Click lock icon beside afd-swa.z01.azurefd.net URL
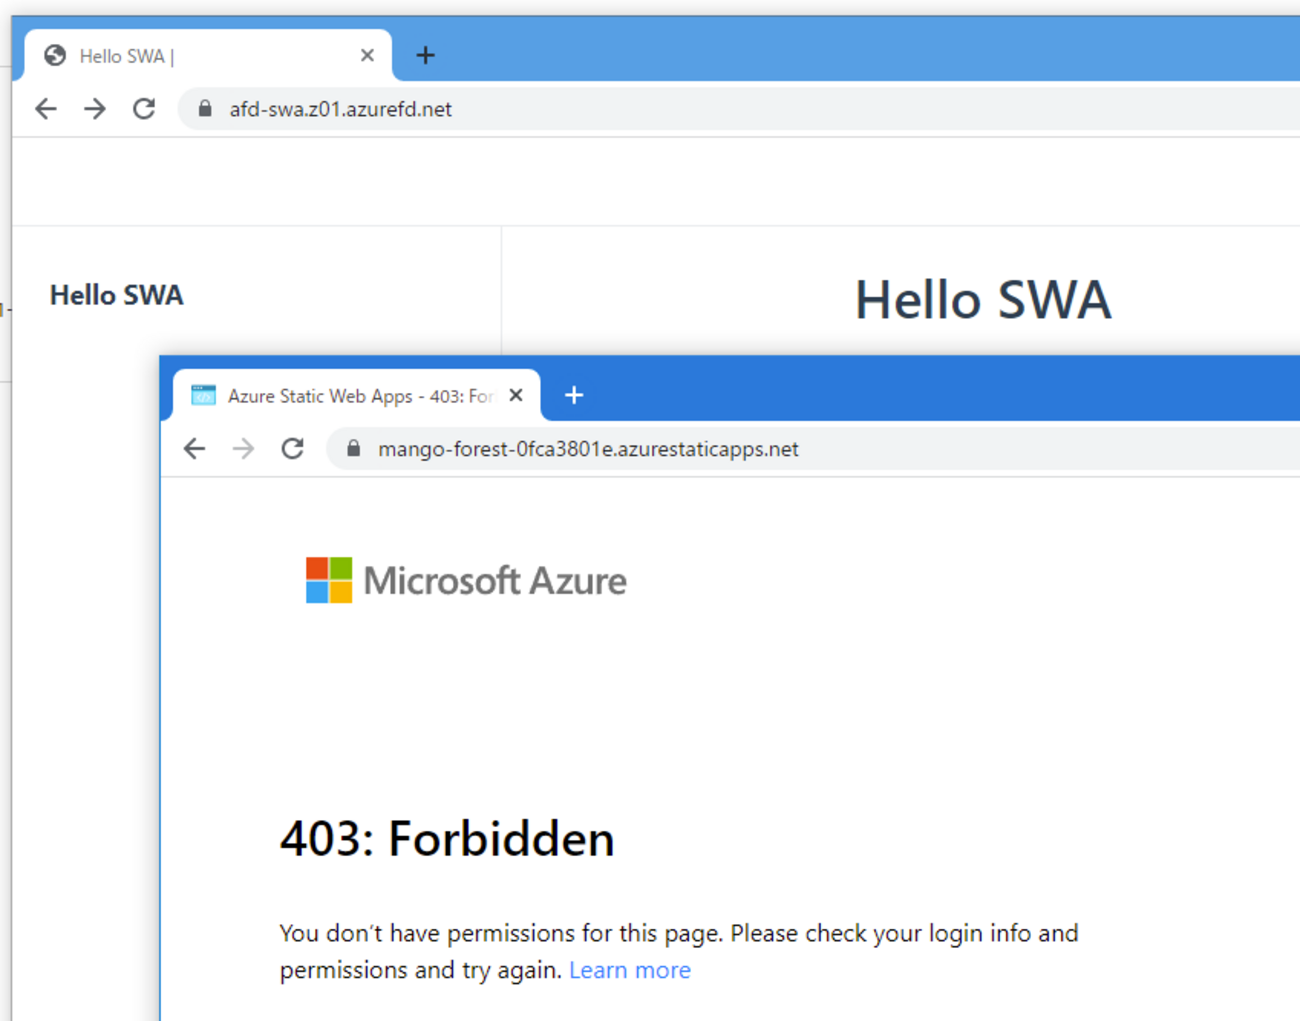The height and width of the screenshot is (1021, 1300). tap(205, 109)
